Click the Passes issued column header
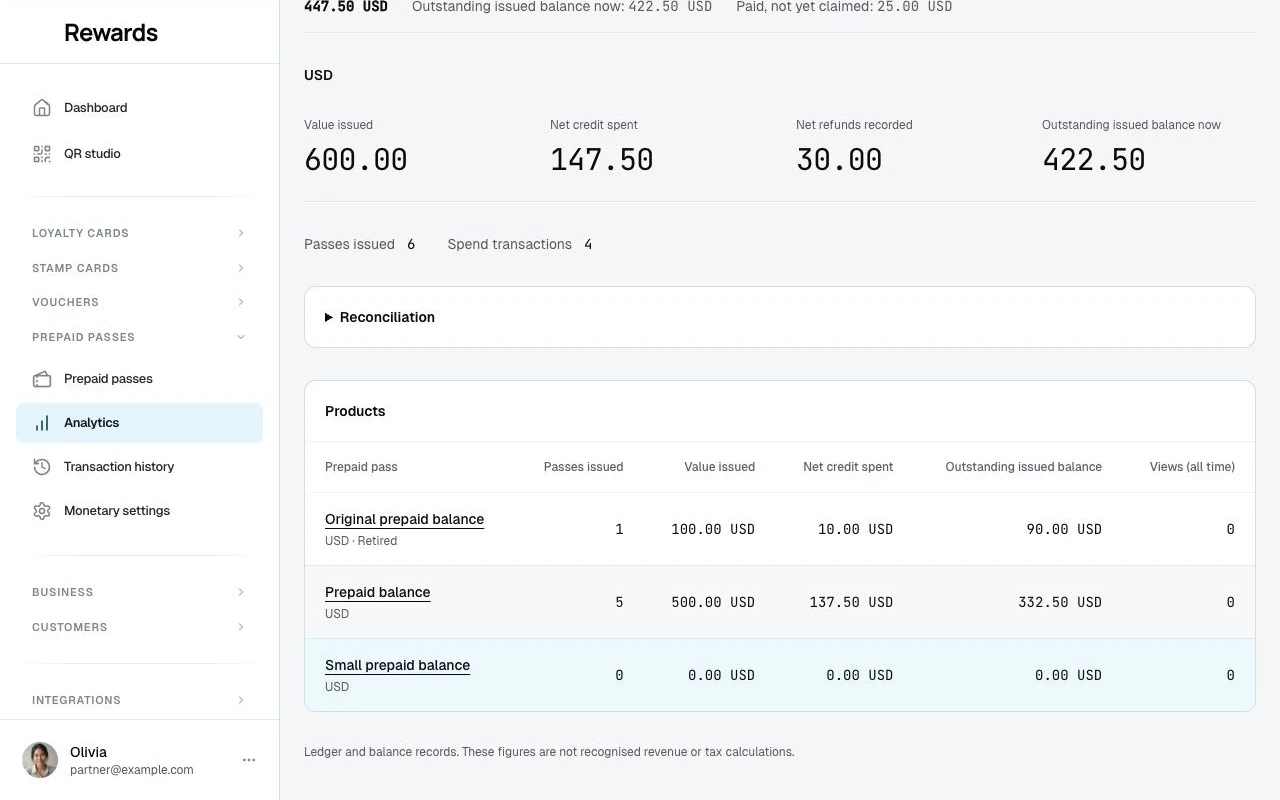The width and height of the screenshot is (1280, 800). pyautogui.click(x=583, y=467)
